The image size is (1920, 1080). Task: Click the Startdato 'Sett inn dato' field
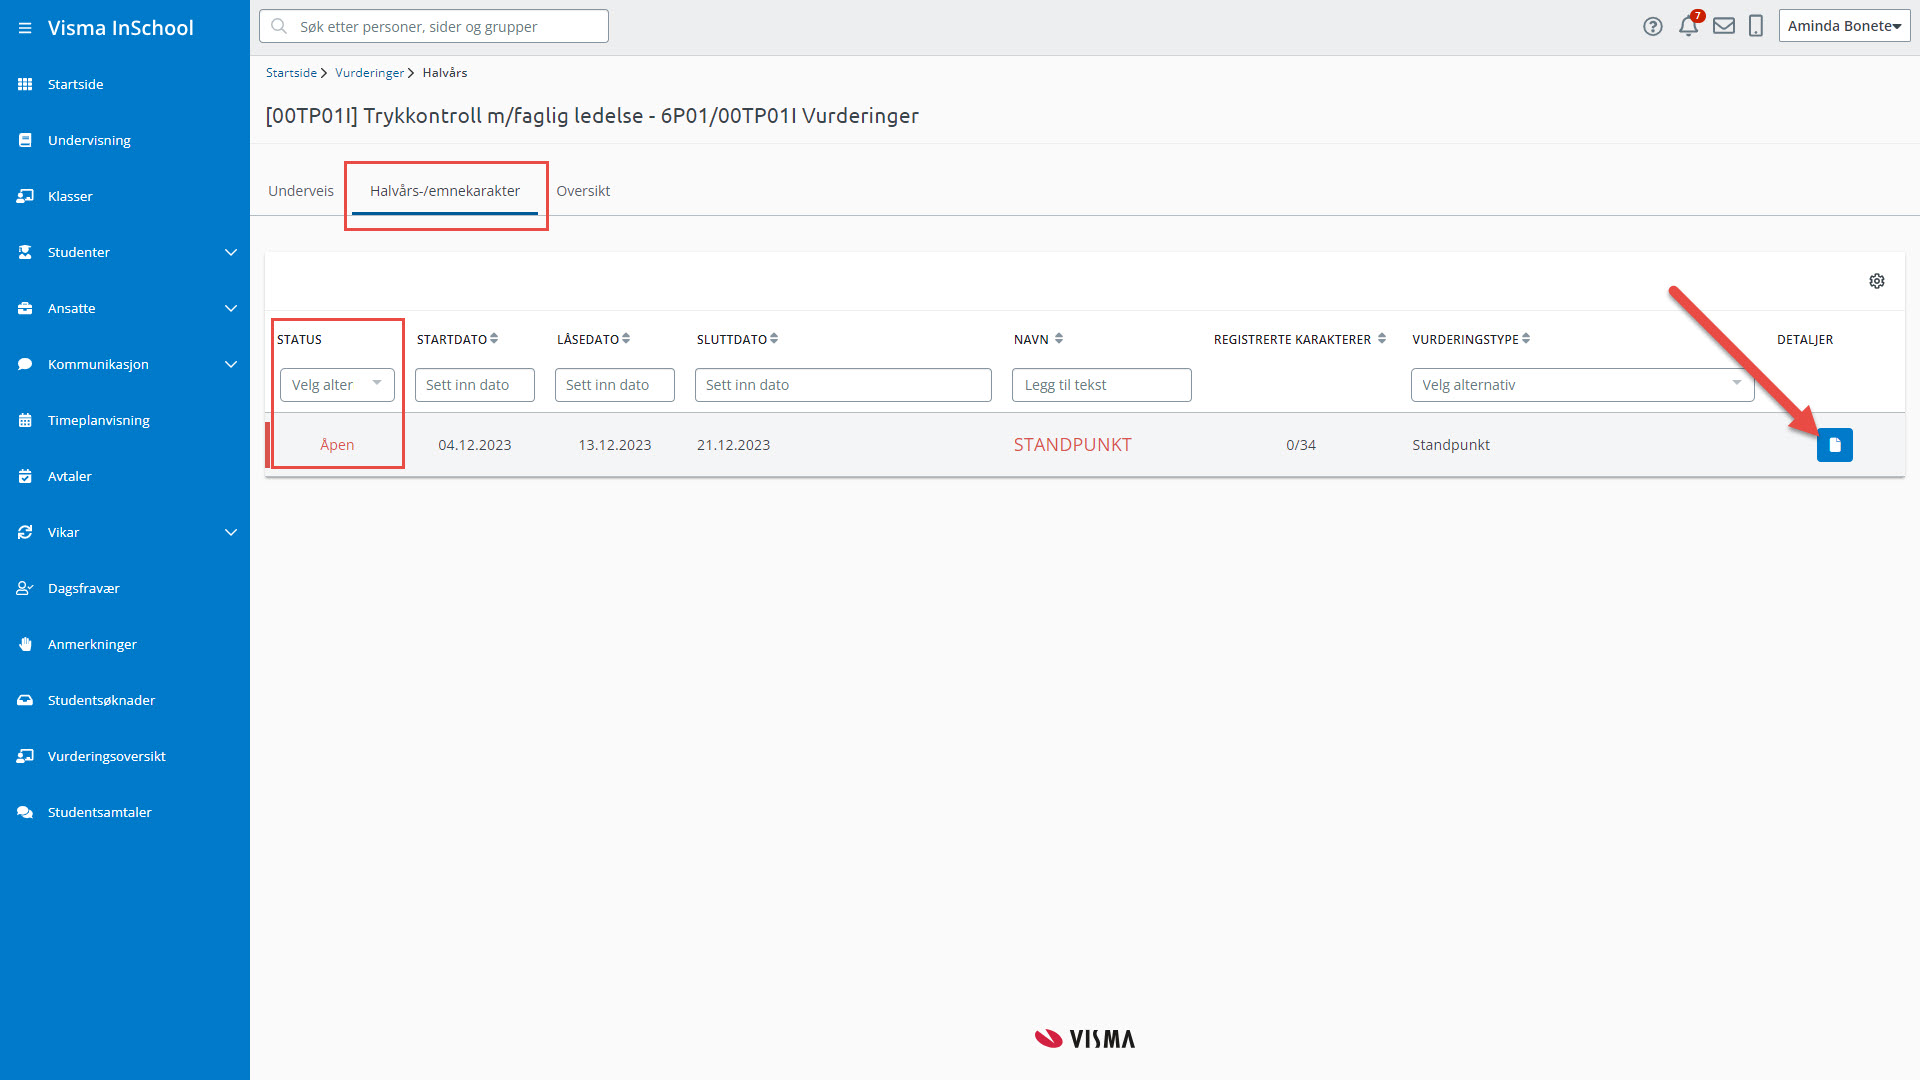(x=475, y=385)
